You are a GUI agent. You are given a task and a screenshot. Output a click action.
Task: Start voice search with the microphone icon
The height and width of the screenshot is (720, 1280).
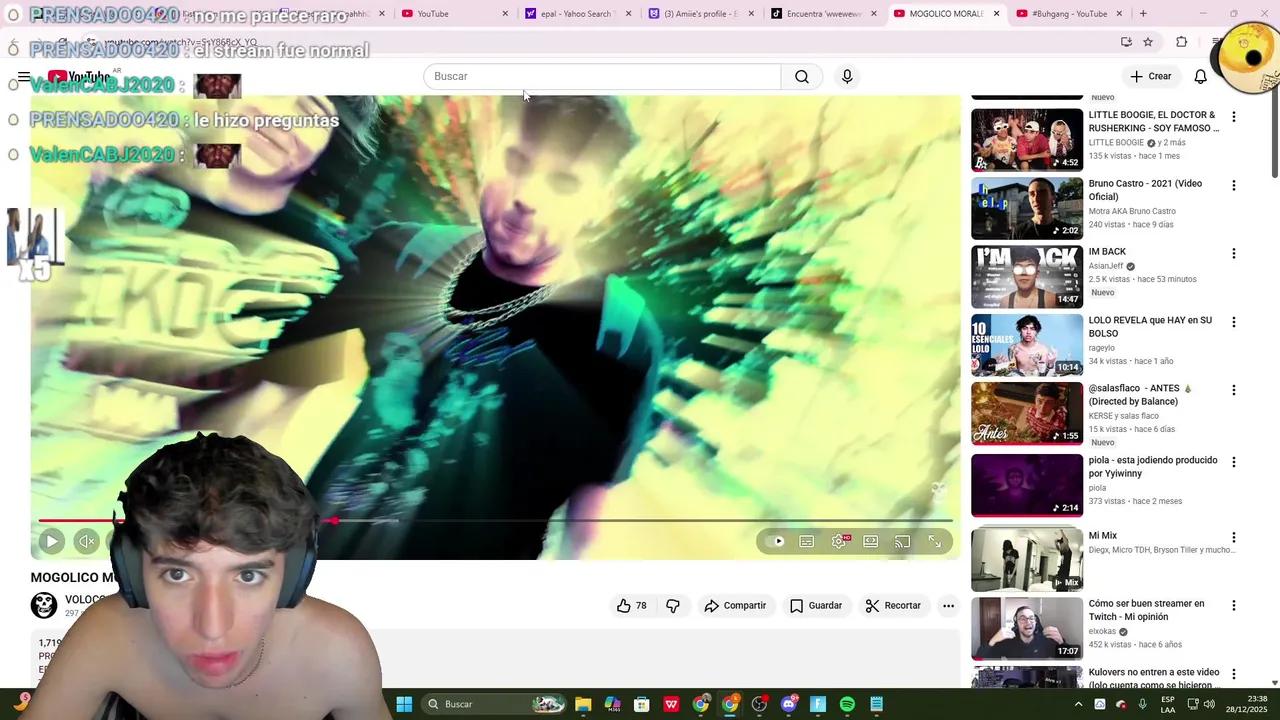point(847,76)
